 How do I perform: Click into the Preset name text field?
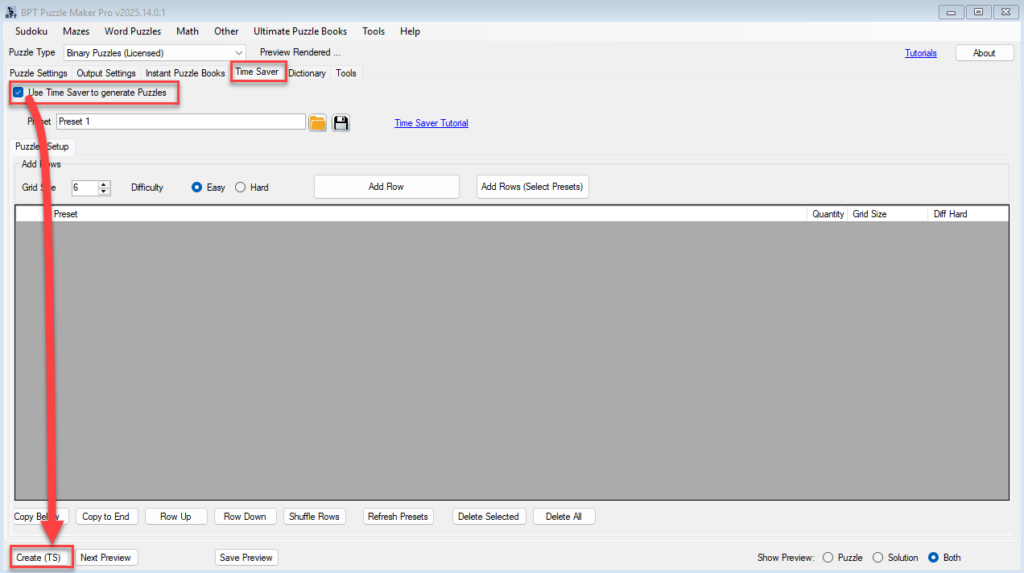point(180,122)
